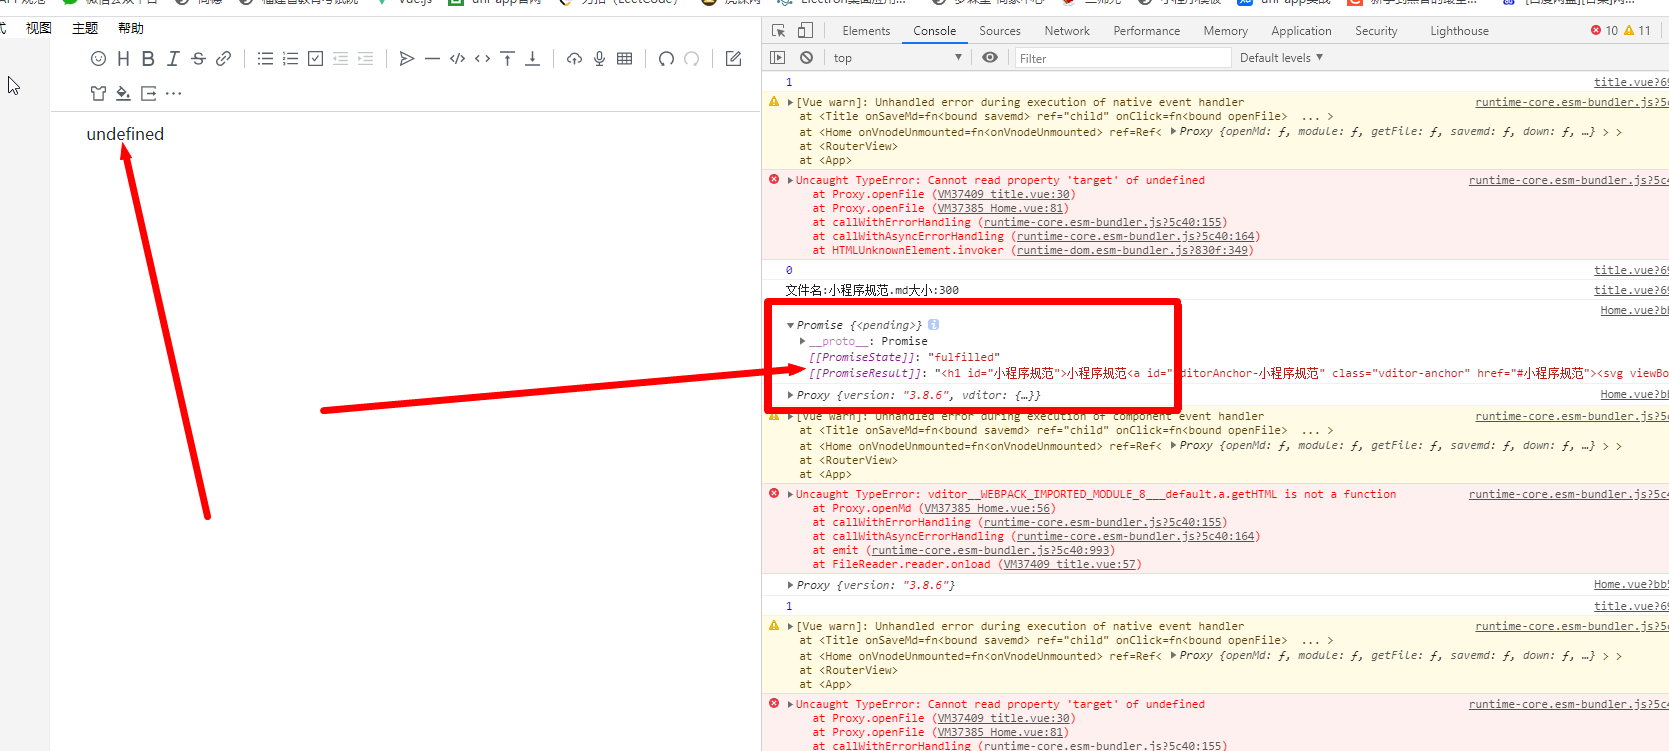Open the emoji picker in editor toolbar

(98, 59)
